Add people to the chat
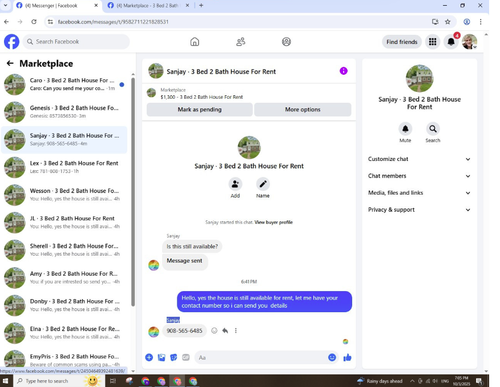The width and height of the screenshot is (500, 387). [x=235, y=184]
